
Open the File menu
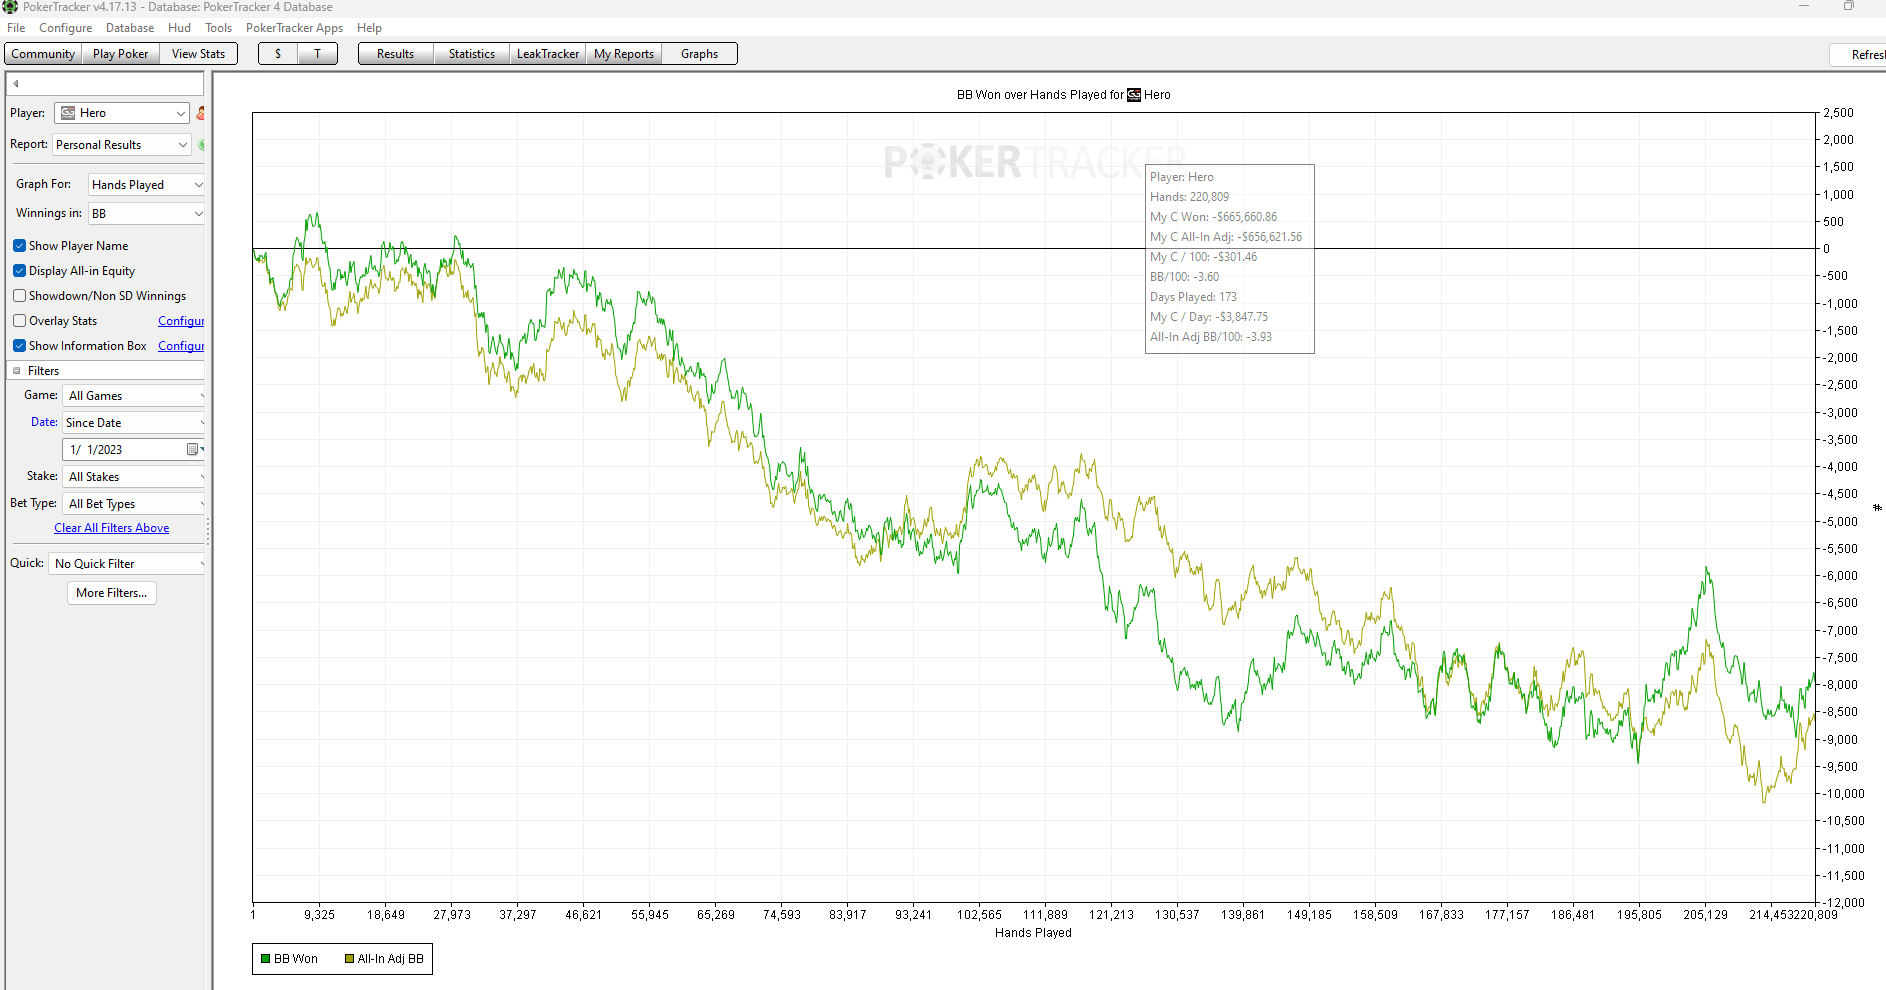point(16,28)
